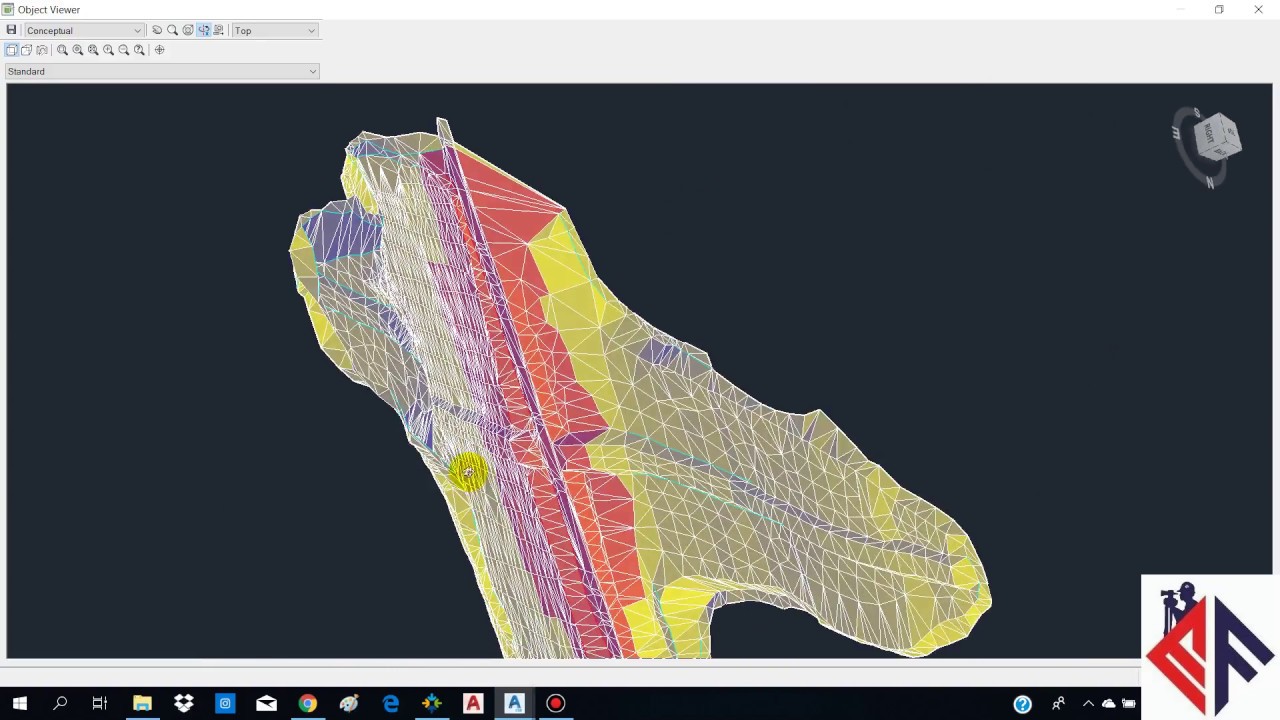
Task: Click the People icon in system tray
Action: click(x=1058, y=704)
